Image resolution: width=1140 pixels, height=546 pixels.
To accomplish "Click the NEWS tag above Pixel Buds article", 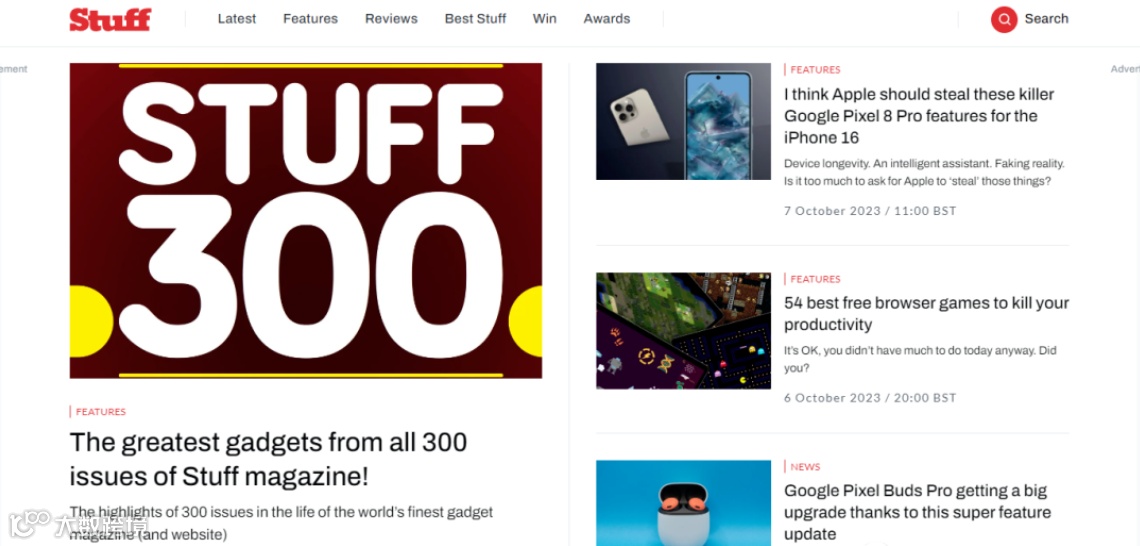I will 804,467.
